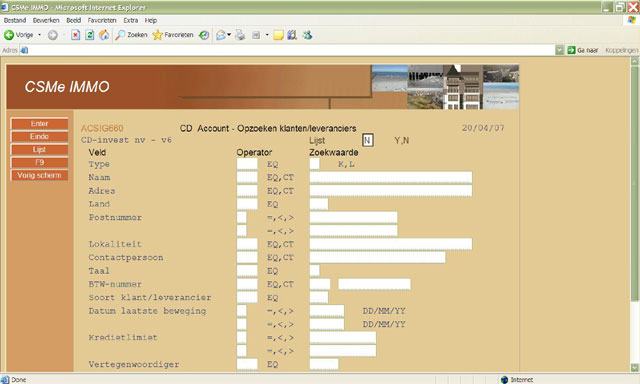Screen dimensions: 640x384
Task: Click the first Datum laatste beweging value field
Action: tap(327, 311)
